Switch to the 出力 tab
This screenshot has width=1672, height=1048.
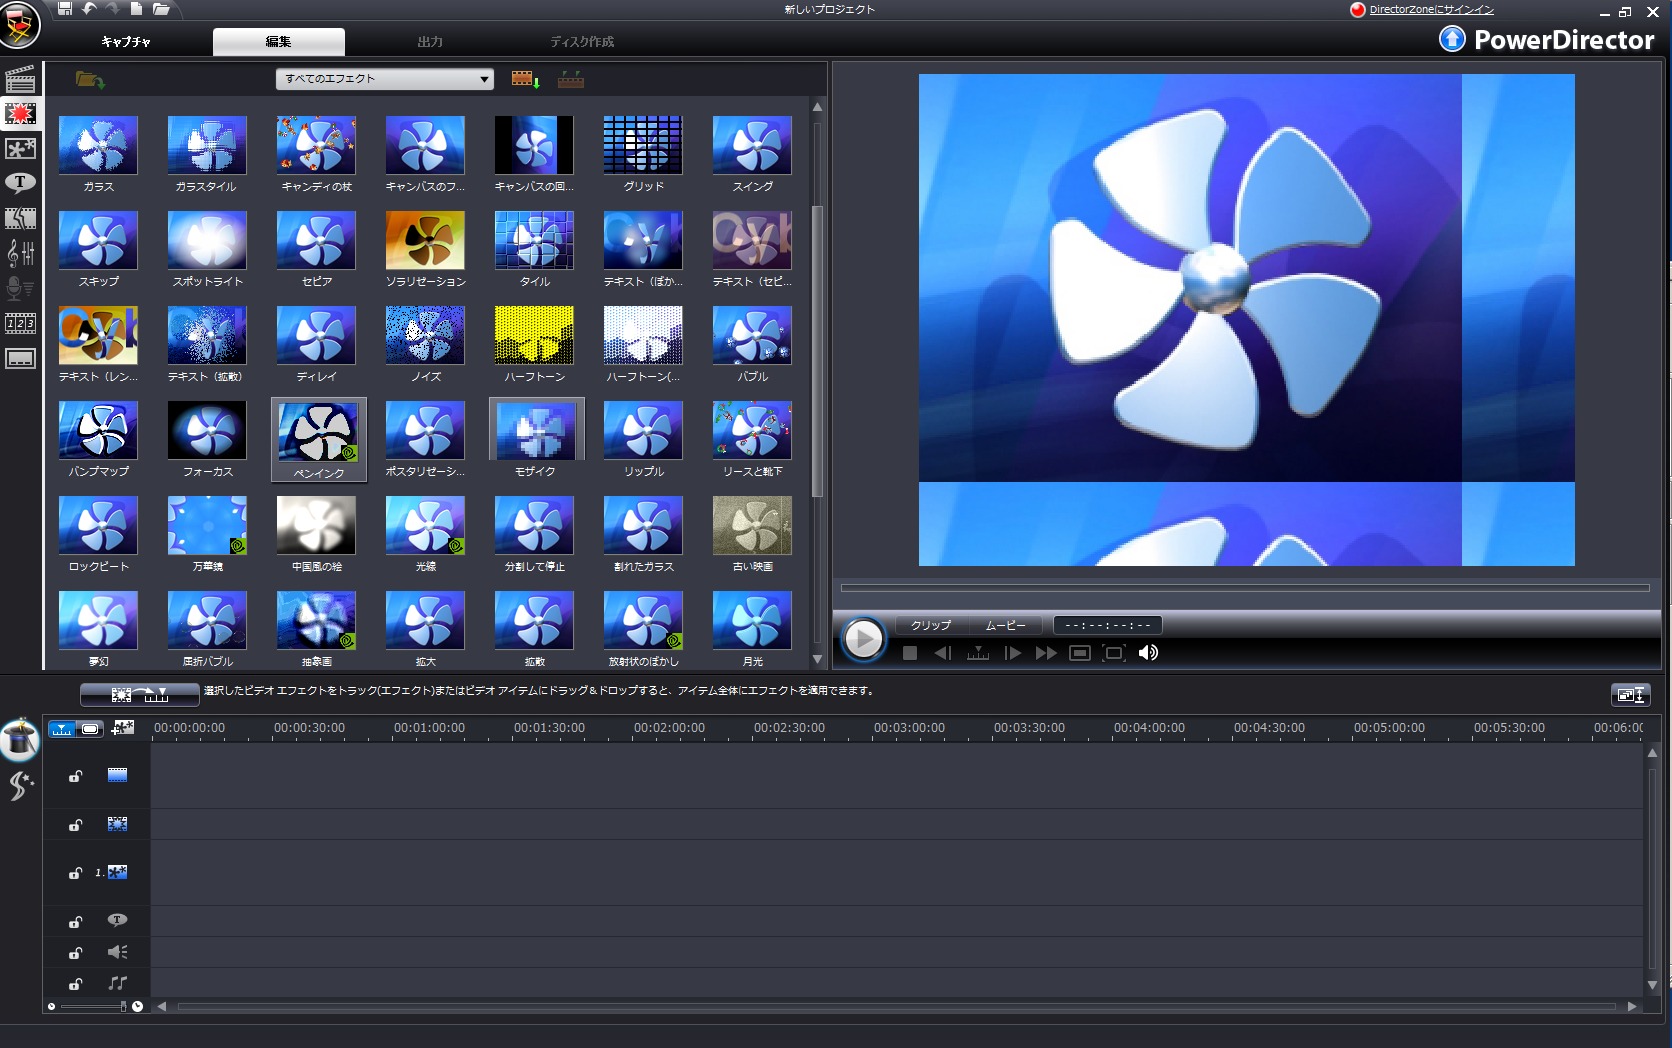tap(430, 42)
